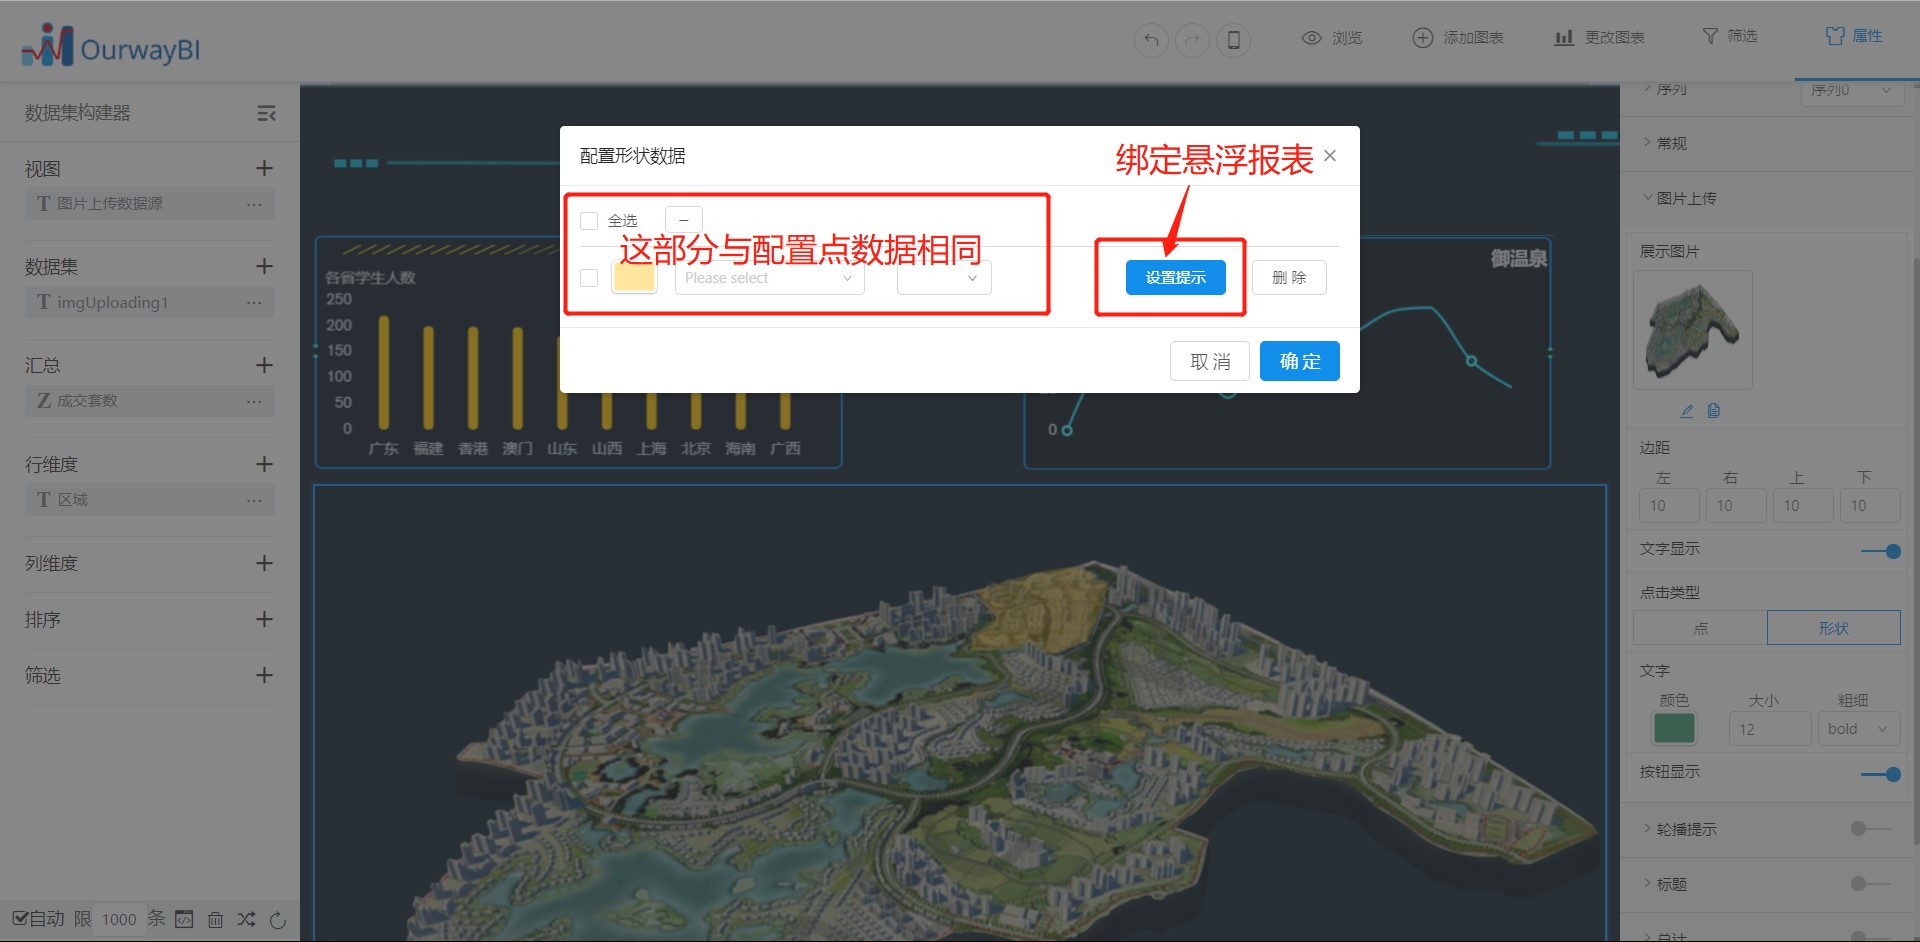Redo the last action
The height and width of the screenshot is (942, 1920).
[1192, 40]
